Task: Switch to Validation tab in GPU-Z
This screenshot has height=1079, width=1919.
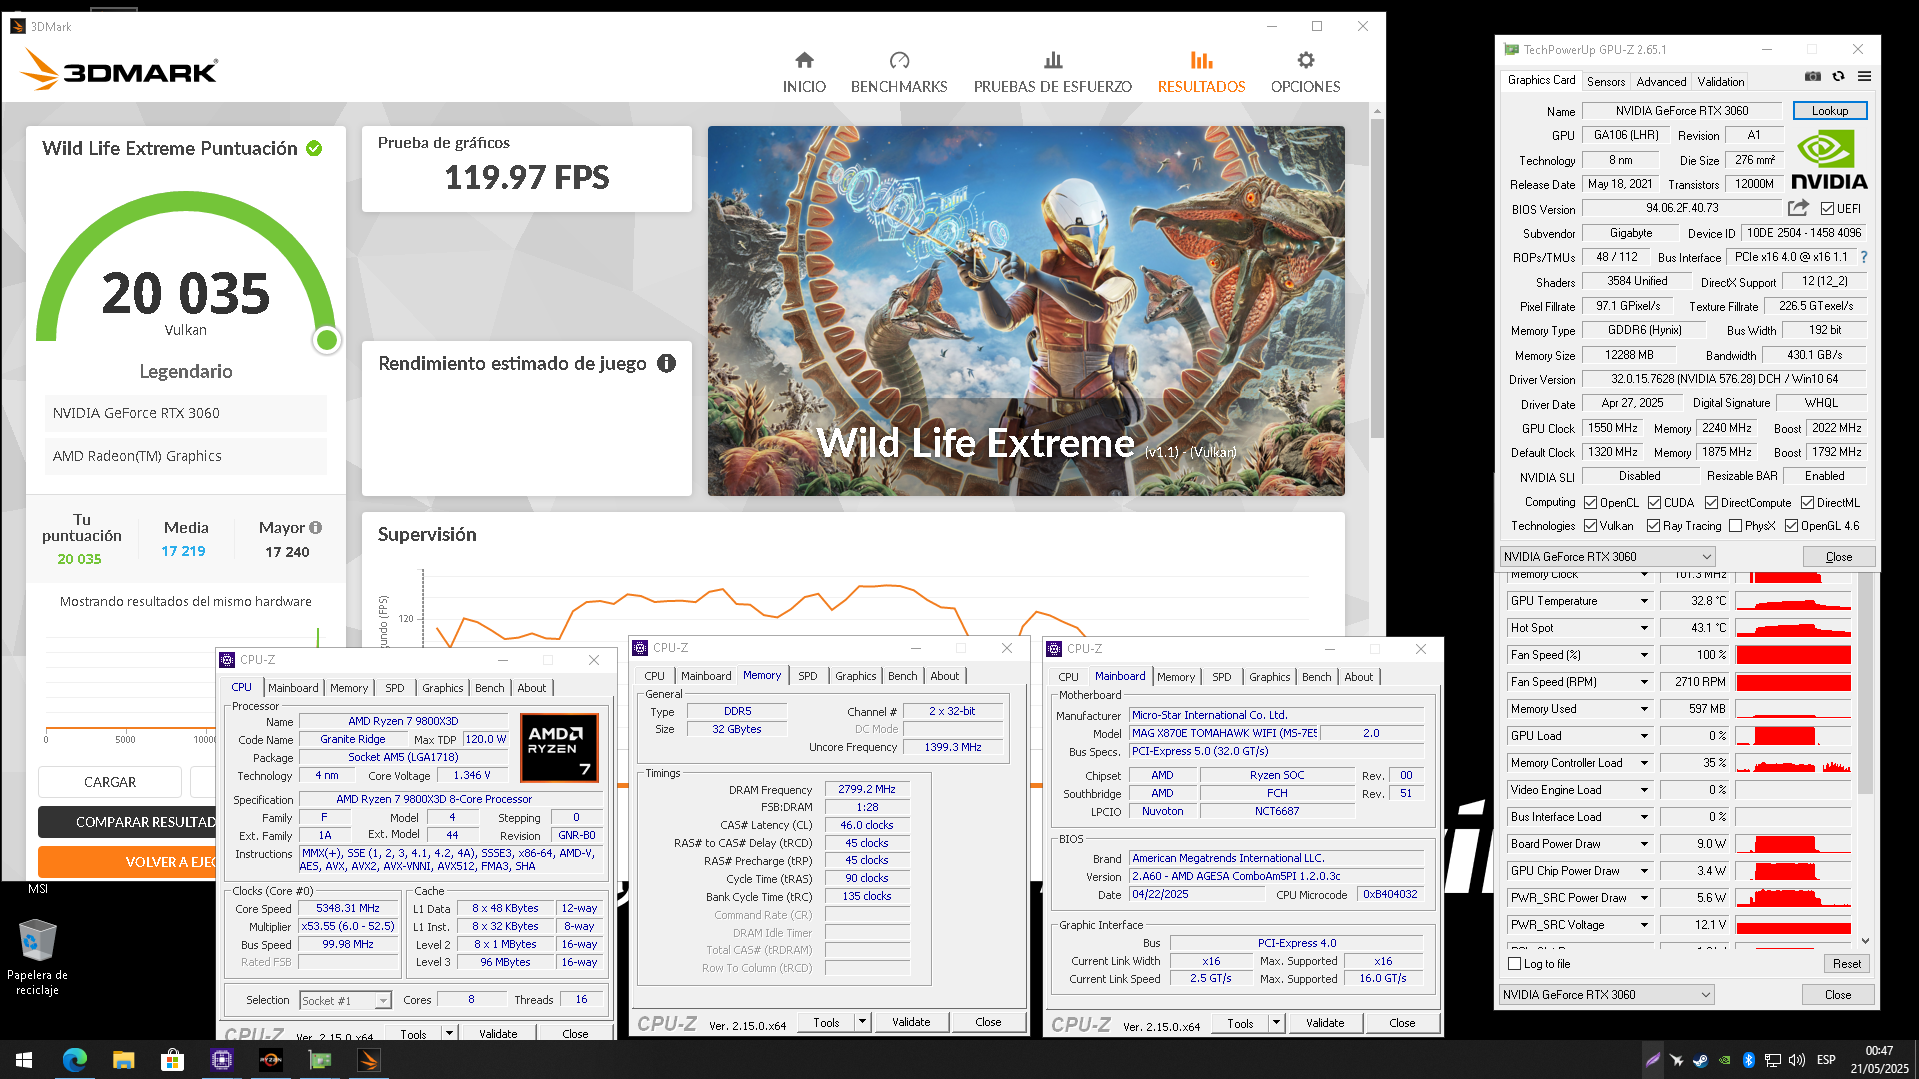Action: point(1721,82)
